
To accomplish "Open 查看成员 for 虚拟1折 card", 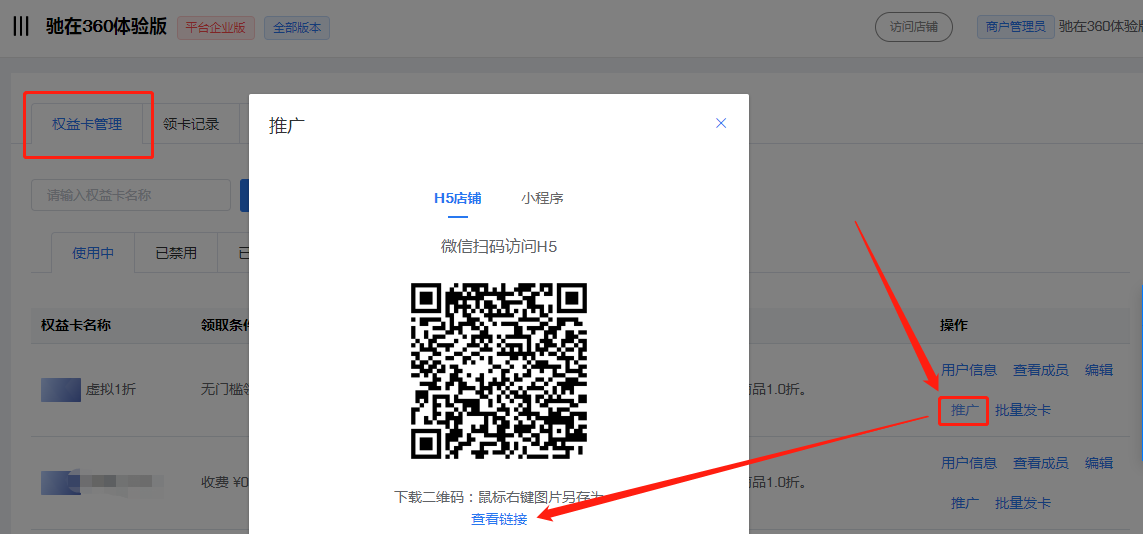I will 1041,370.
